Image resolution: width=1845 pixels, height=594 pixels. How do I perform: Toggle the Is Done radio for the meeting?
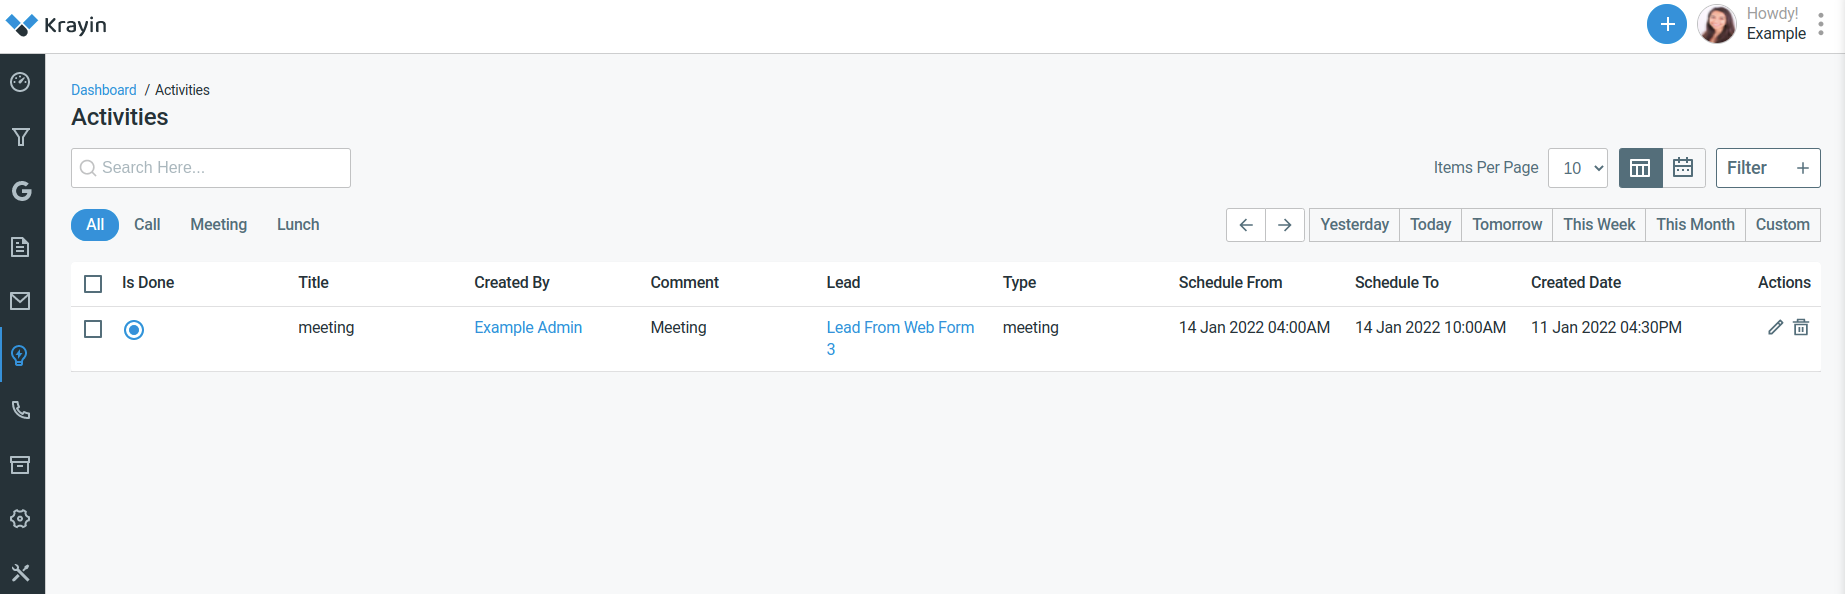[x=134, y=329]
